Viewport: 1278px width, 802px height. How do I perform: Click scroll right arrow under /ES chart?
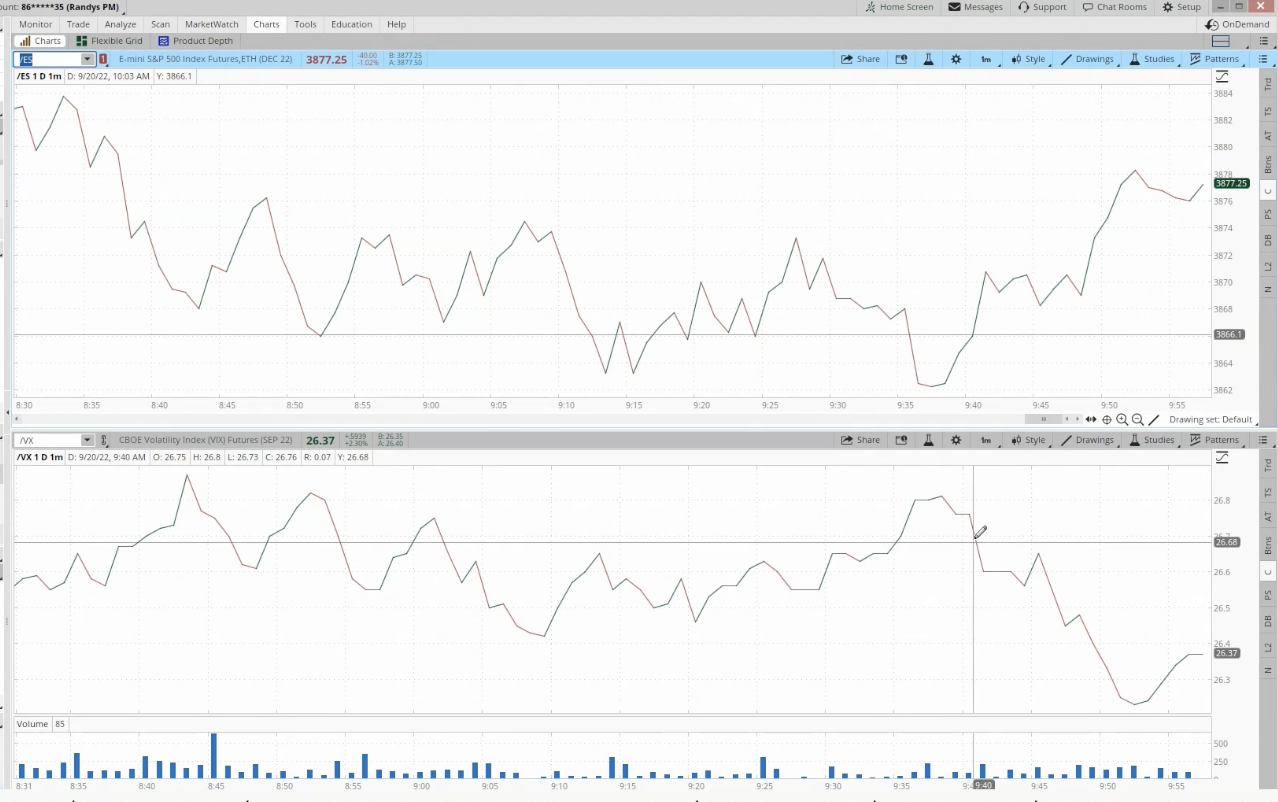point(1078,420)
